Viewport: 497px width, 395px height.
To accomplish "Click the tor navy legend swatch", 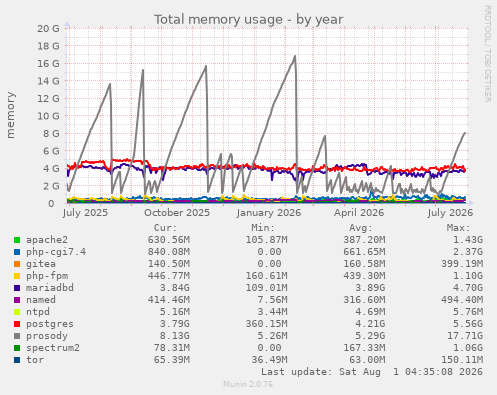I will click(x=17, y=360).
